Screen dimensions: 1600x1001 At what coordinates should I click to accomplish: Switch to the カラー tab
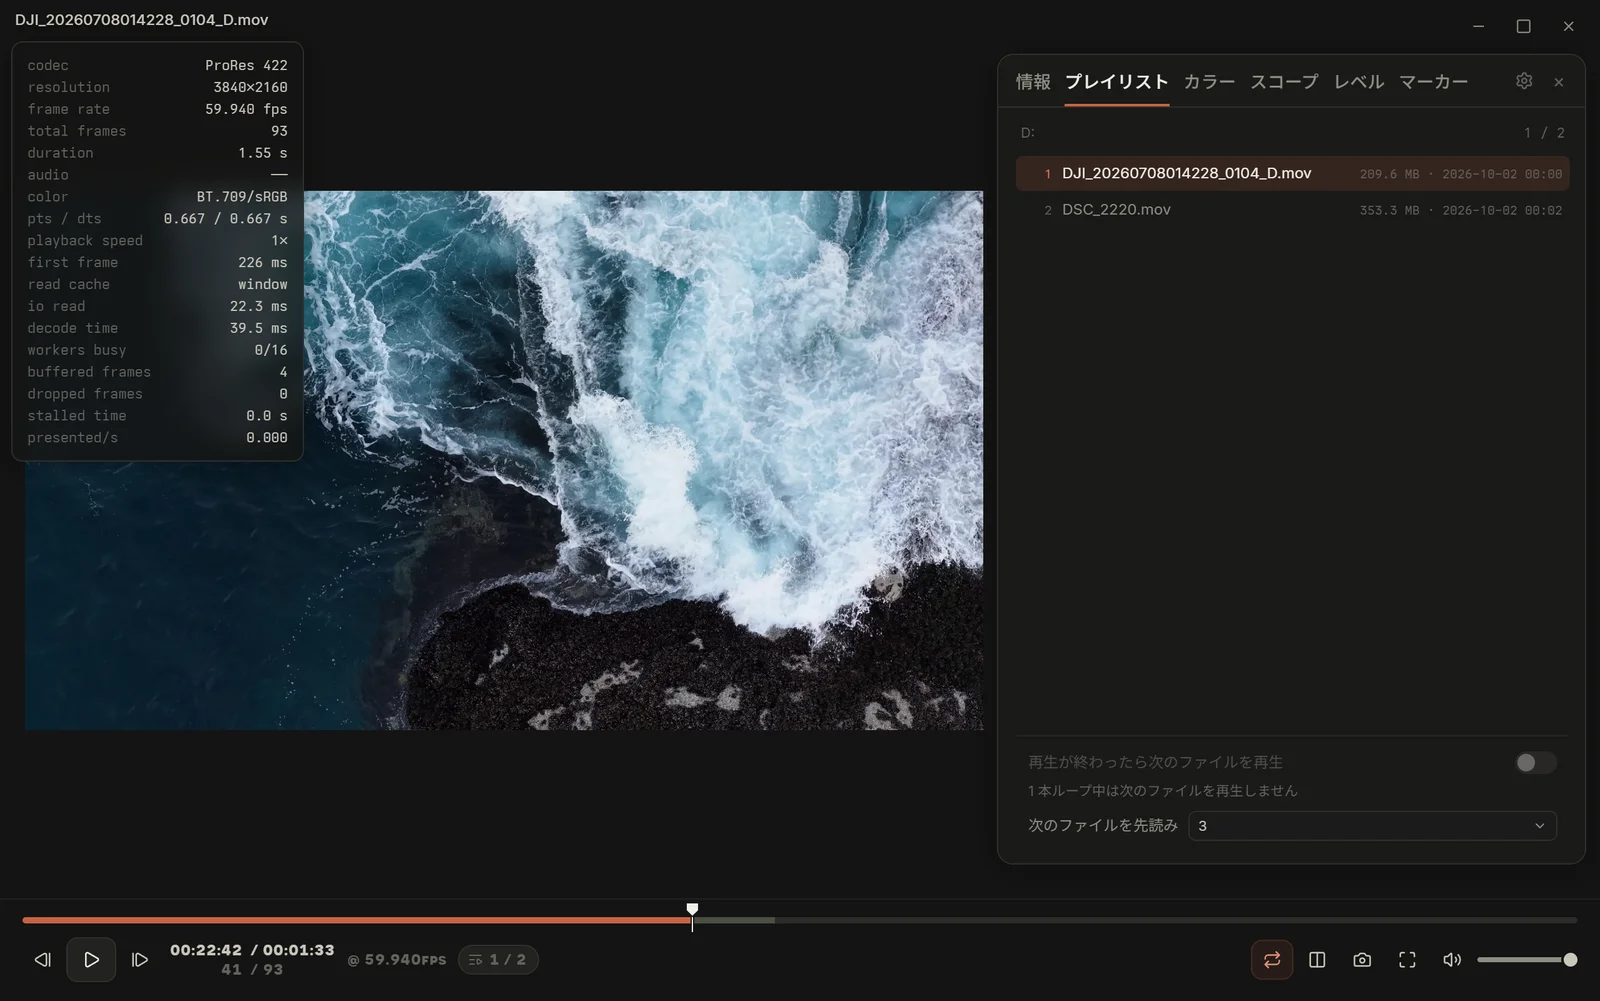pyautogui.click(x=1209, y=82)
